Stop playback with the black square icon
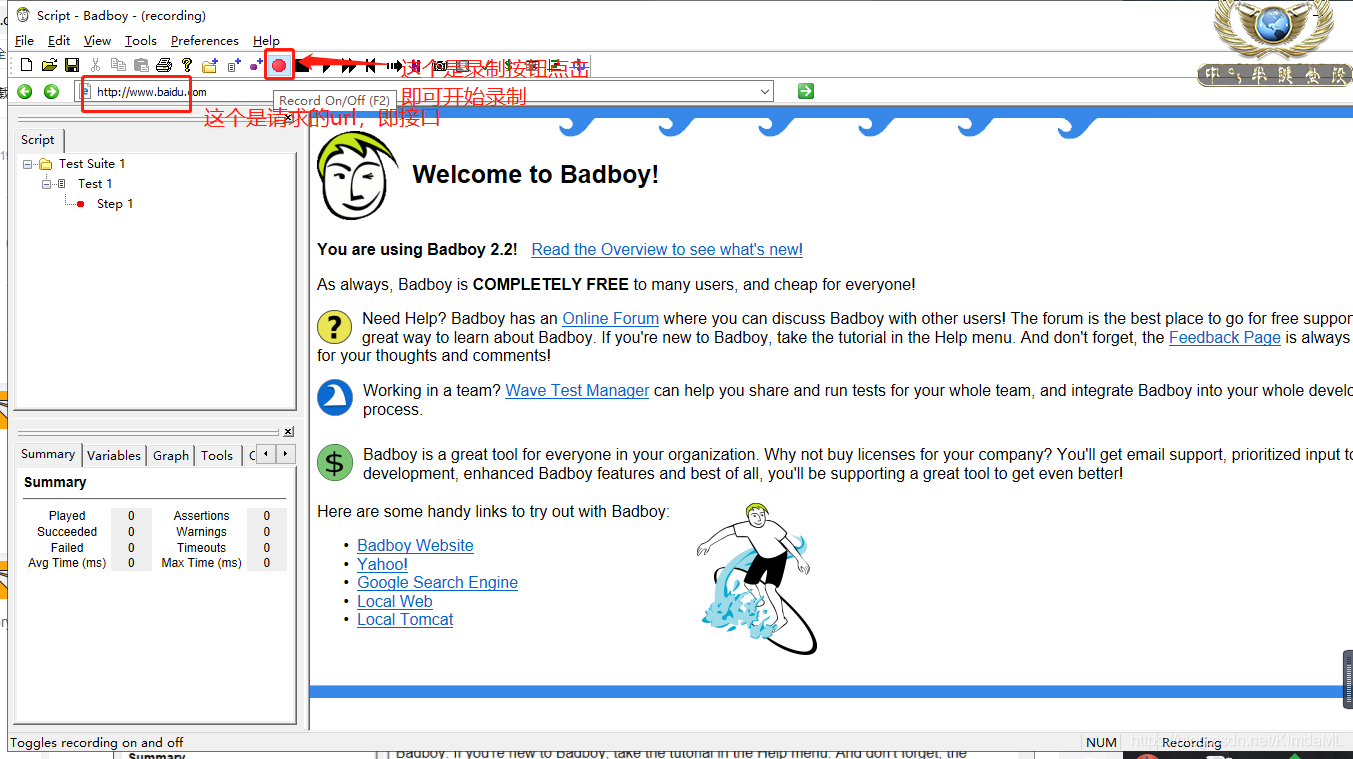This screenshot has height=759, width=1353. 302,65
